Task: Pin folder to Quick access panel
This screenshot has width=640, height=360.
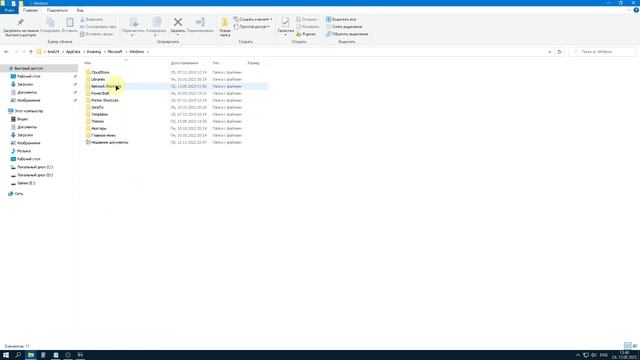Action: pos(20,27)
